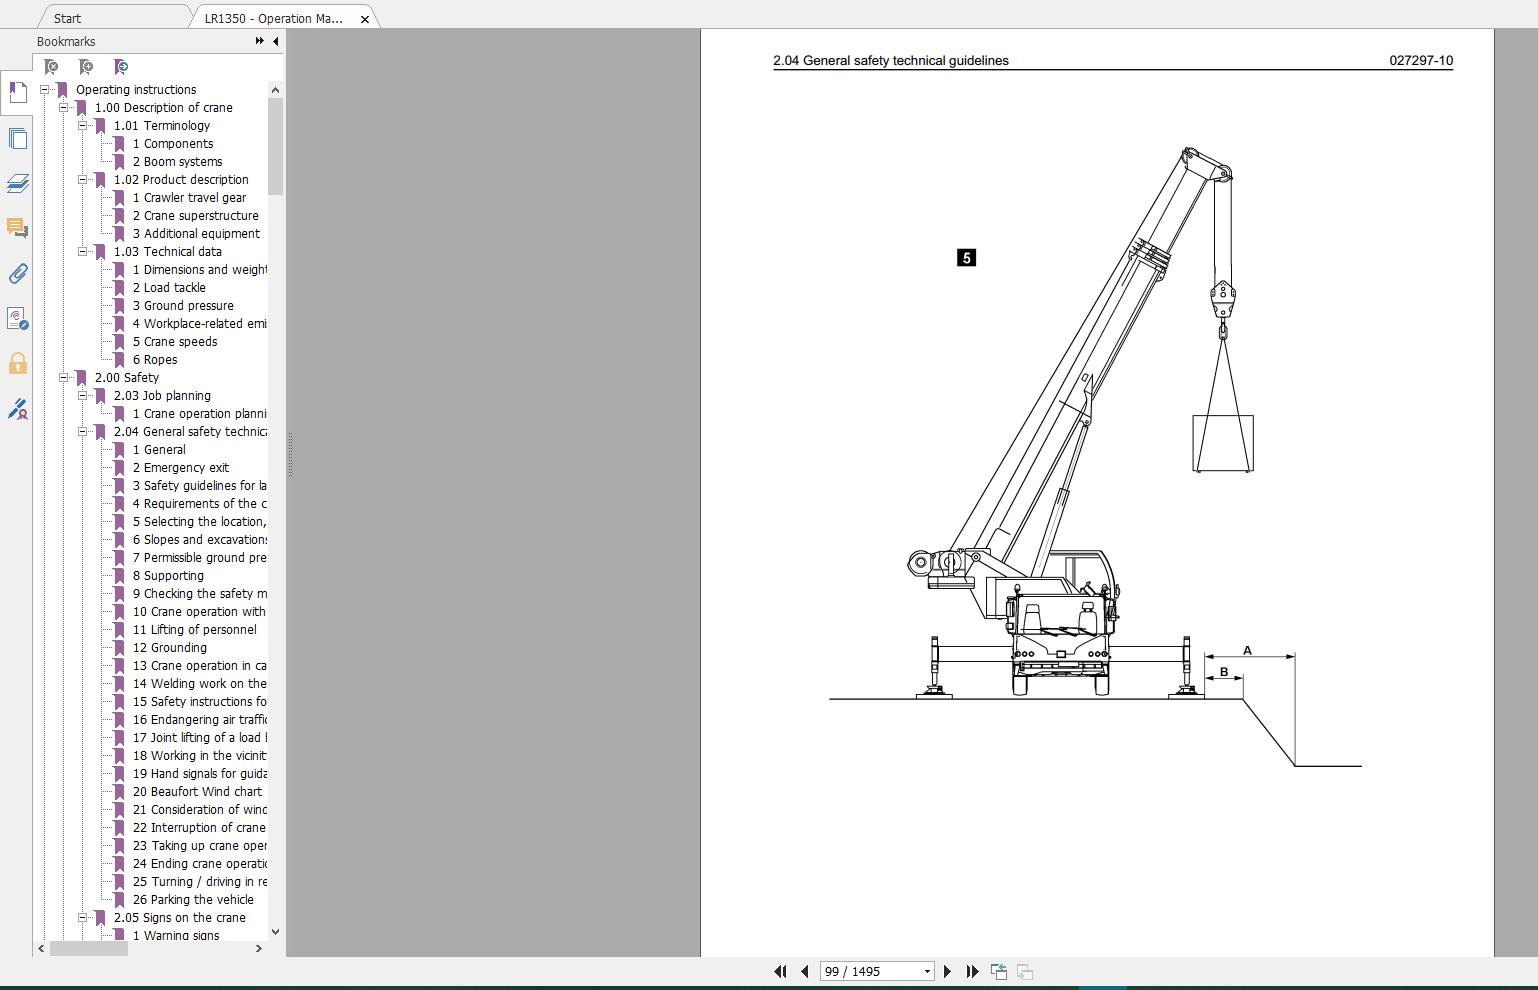
Task: Expand the 2.05 Signs on the crane bookmark
Action: 84,917
